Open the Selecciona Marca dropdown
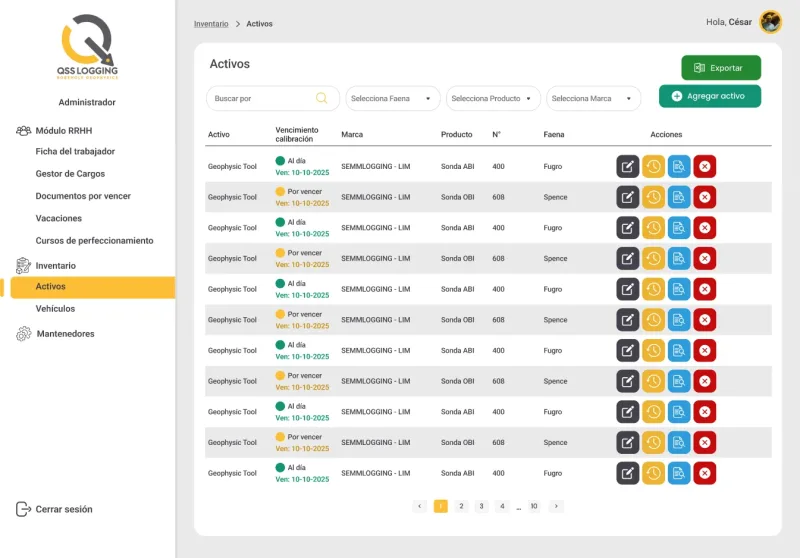800x558 pixels. pos(593,98)
